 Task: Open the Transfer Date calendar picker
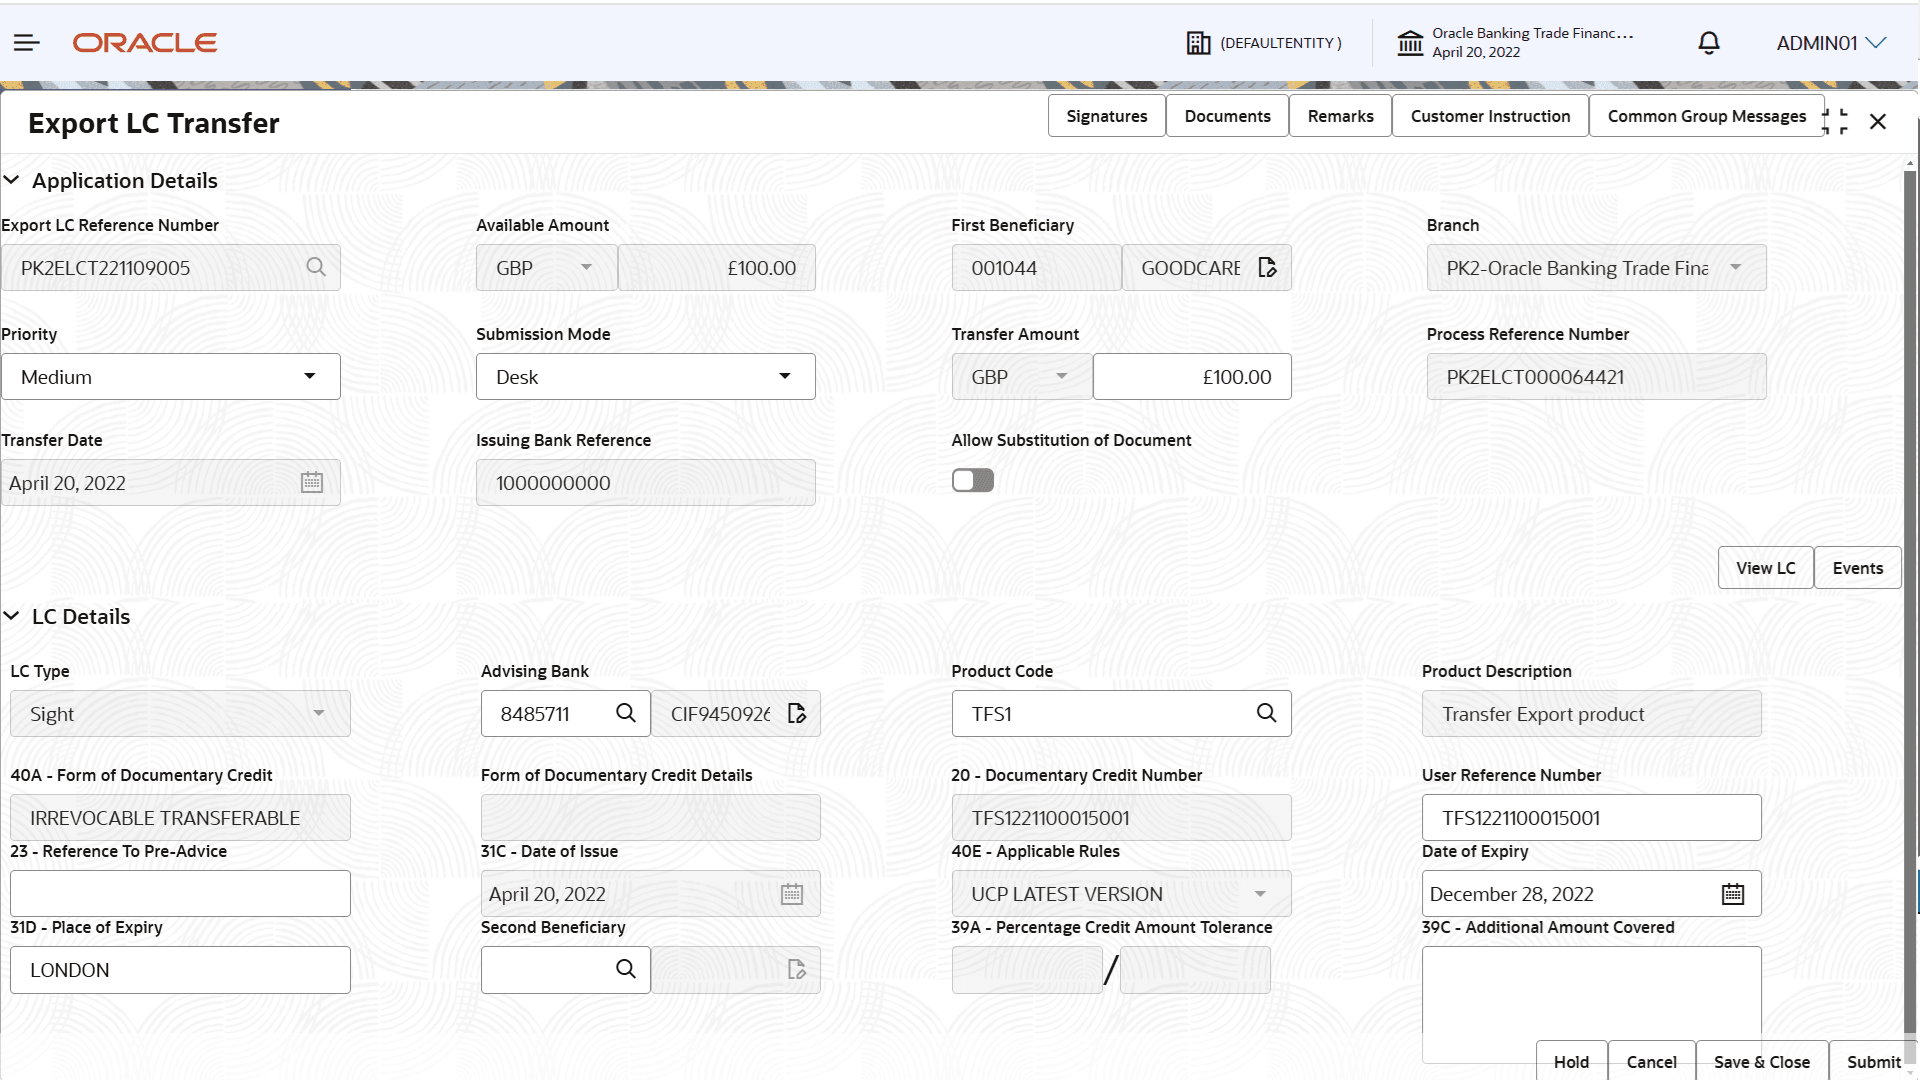coord(312,482)
